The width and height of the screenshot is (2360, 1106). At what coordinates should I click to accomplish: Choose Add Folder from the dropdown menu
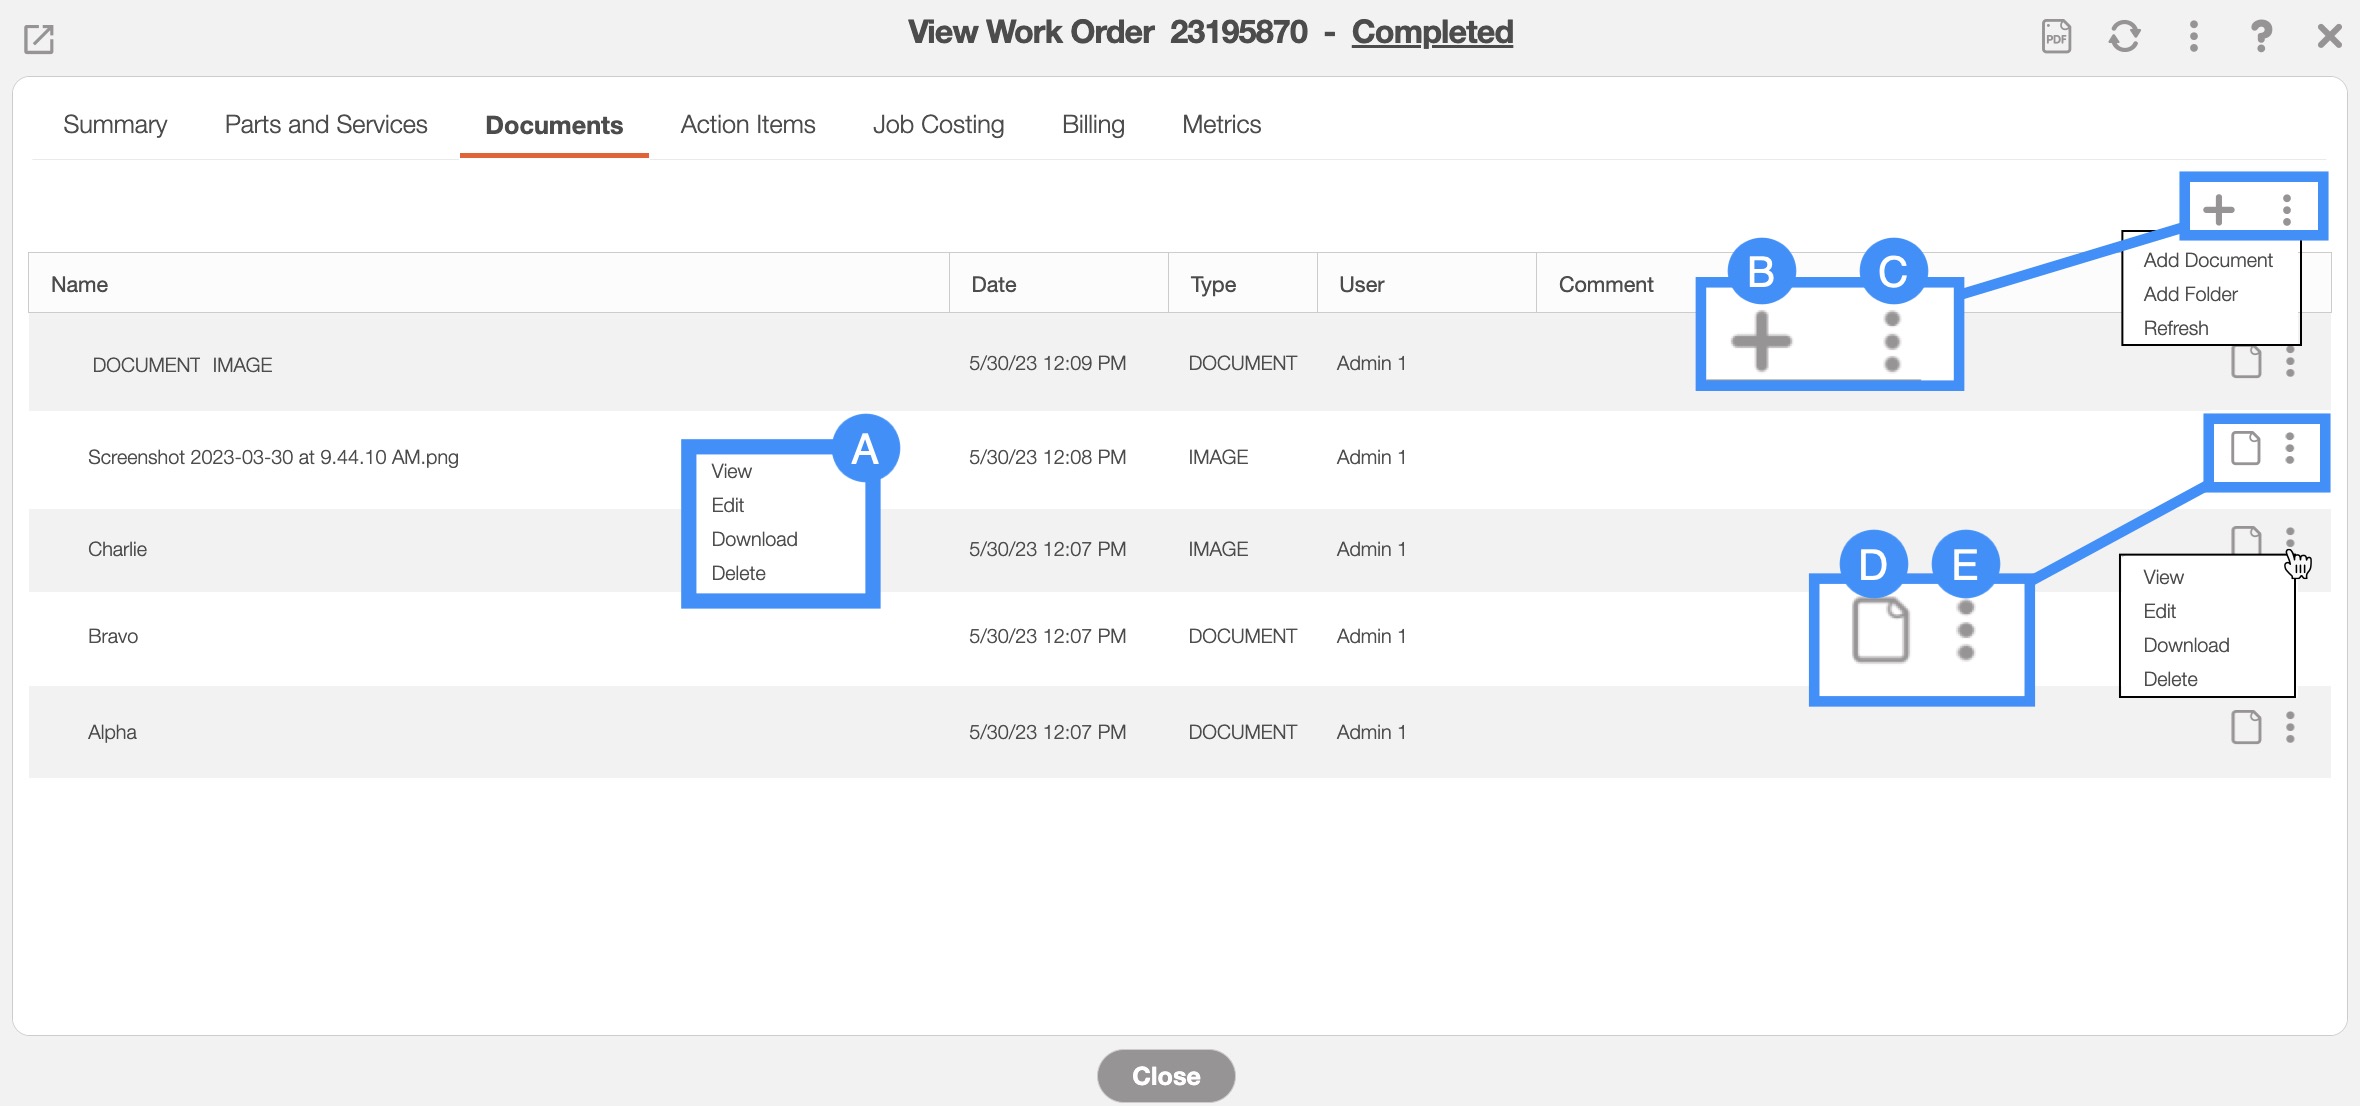(x=2190, y=294)
